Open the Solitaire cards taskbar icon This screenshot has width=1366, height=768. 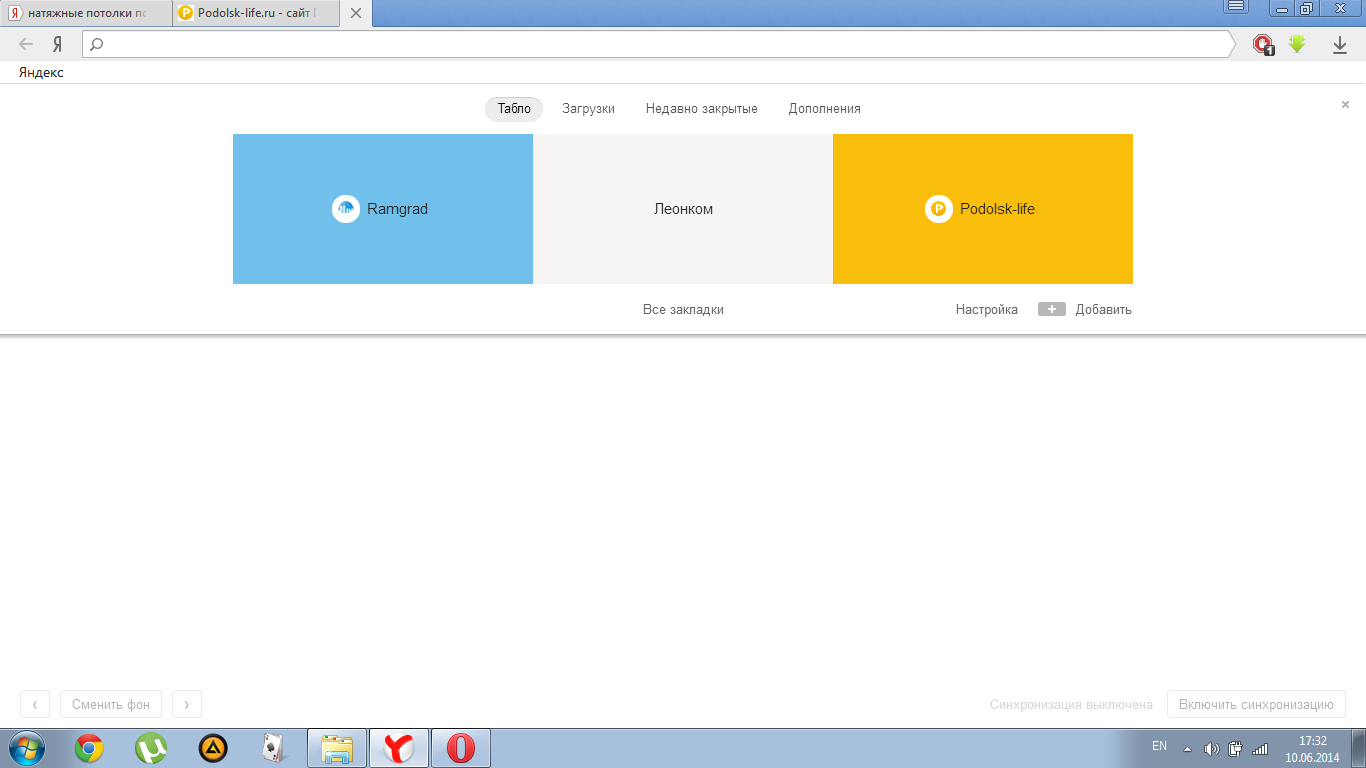274,748
